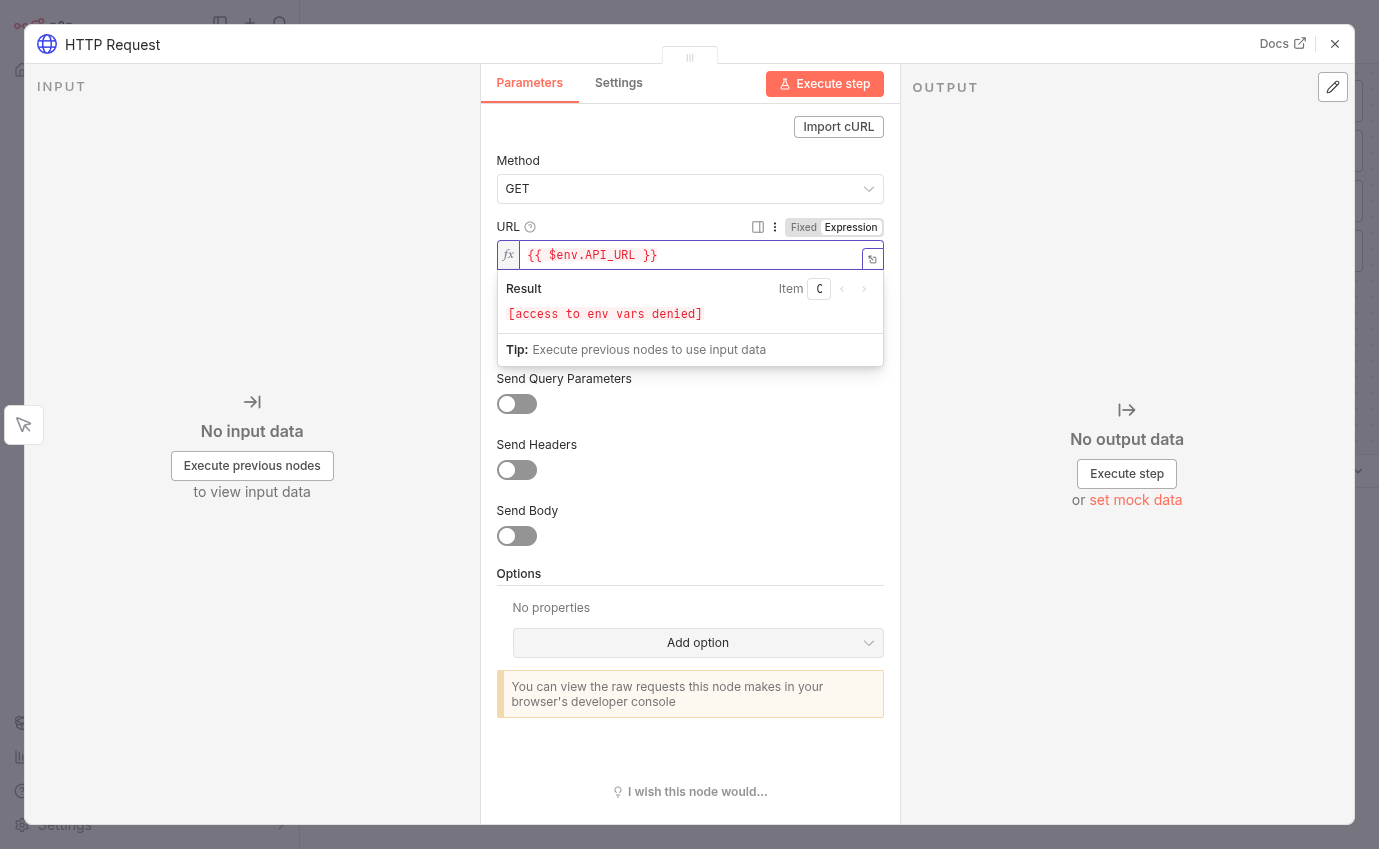Screen dimensions: 1379x849
Task: Switch URL field to Fixed mode
Action: click(803, 227)
